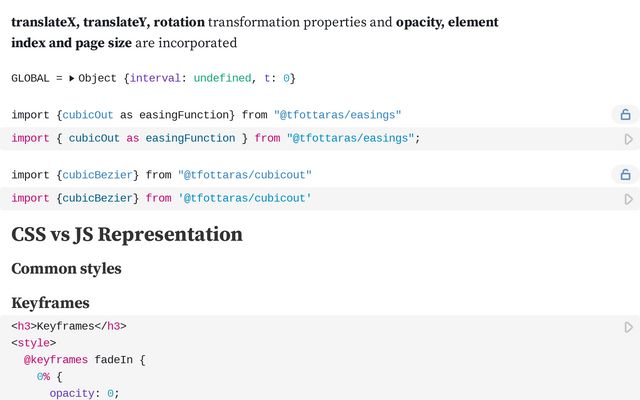Click the "@tfottaras/cubicout" link in the output

point(244,175)
